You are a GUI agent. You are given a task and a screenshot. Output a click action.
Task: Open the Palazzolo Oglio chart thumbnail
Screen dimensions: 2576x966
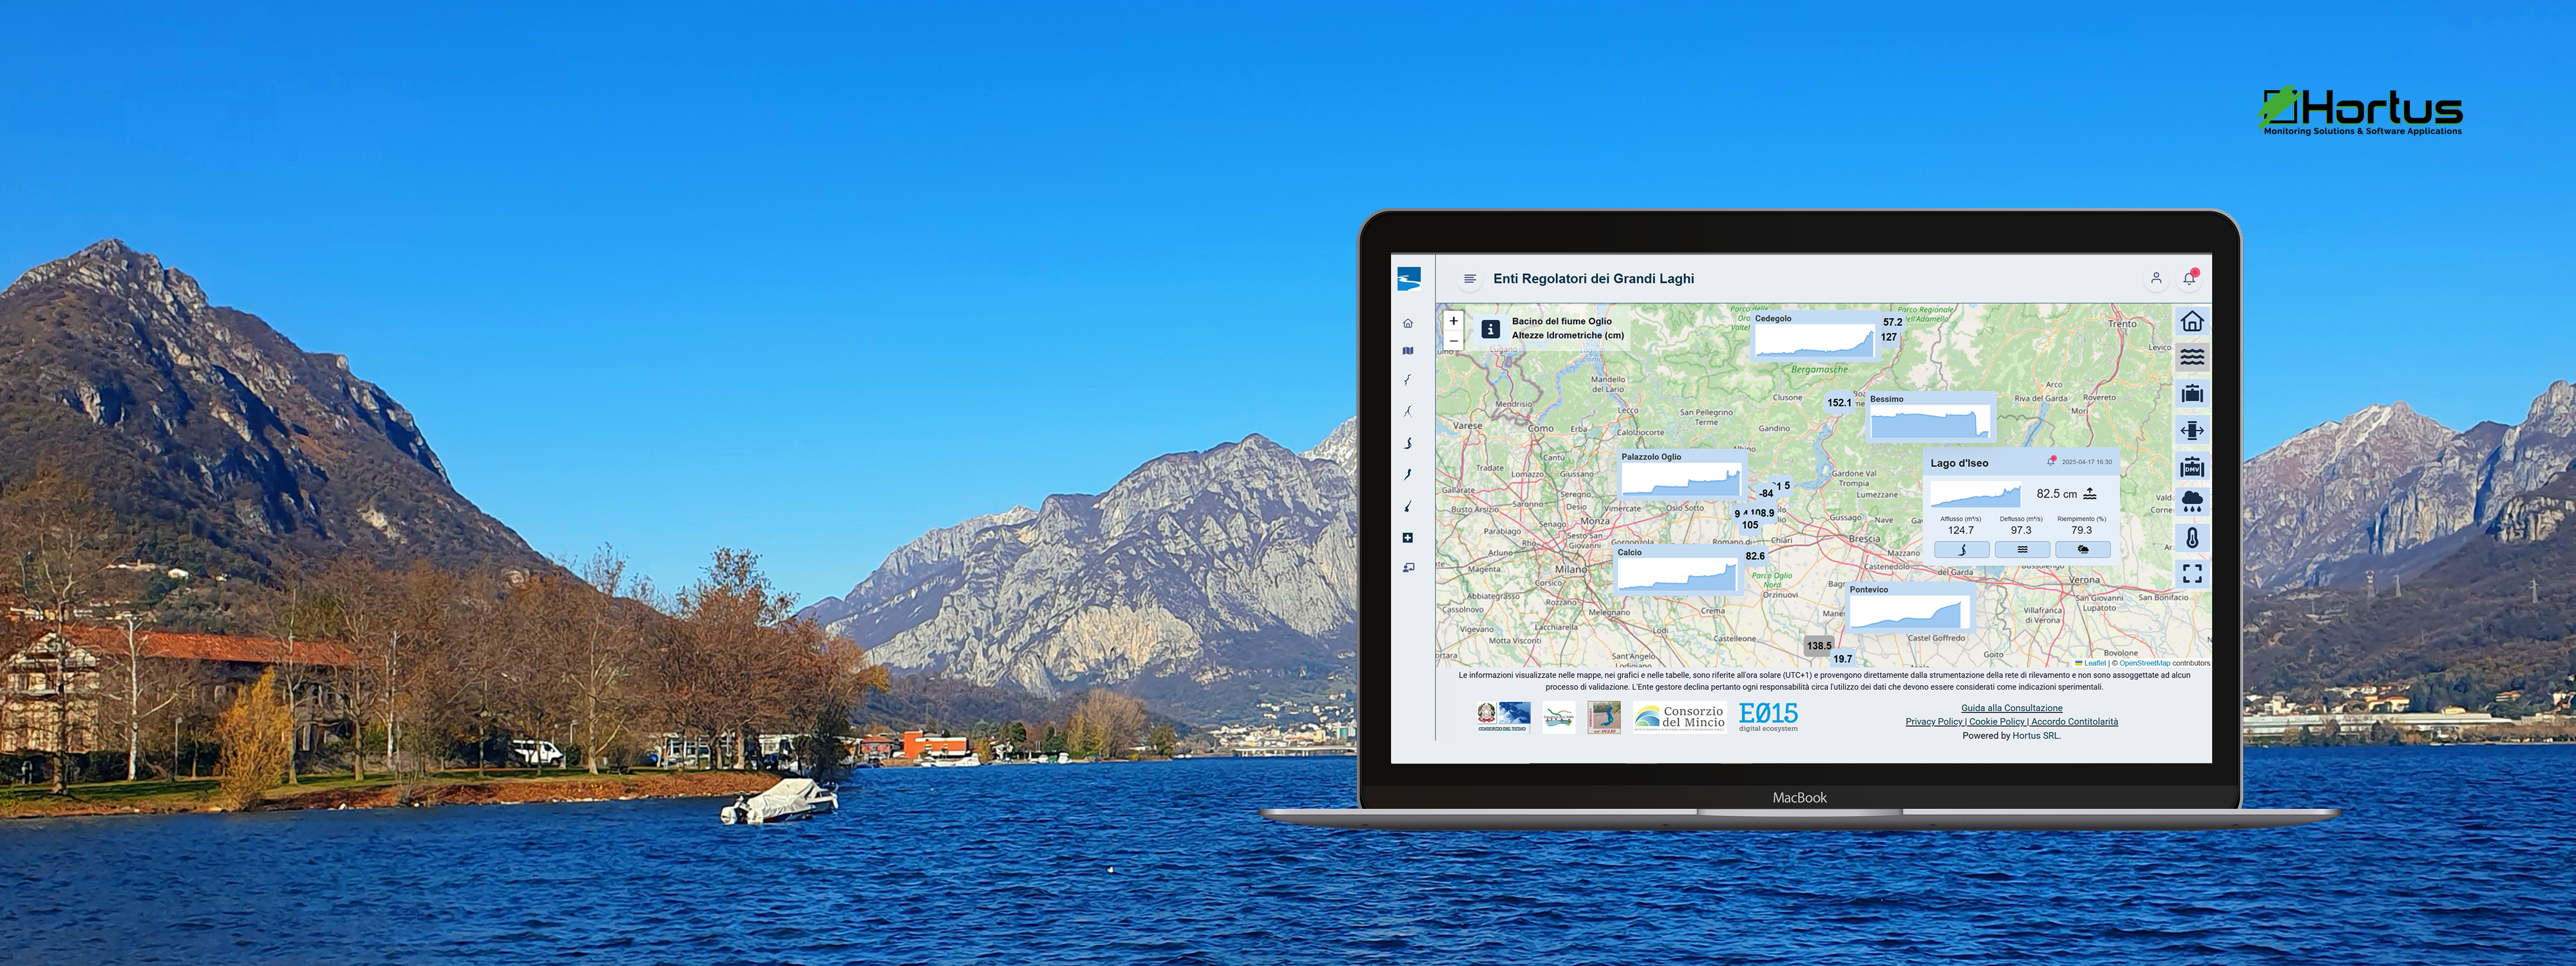pos(1681,479)
